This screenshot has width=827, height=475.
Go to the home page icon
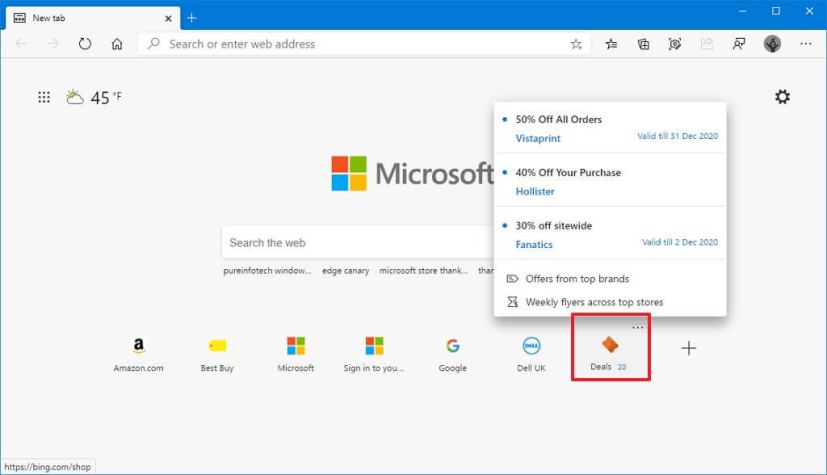pos(117,44)
